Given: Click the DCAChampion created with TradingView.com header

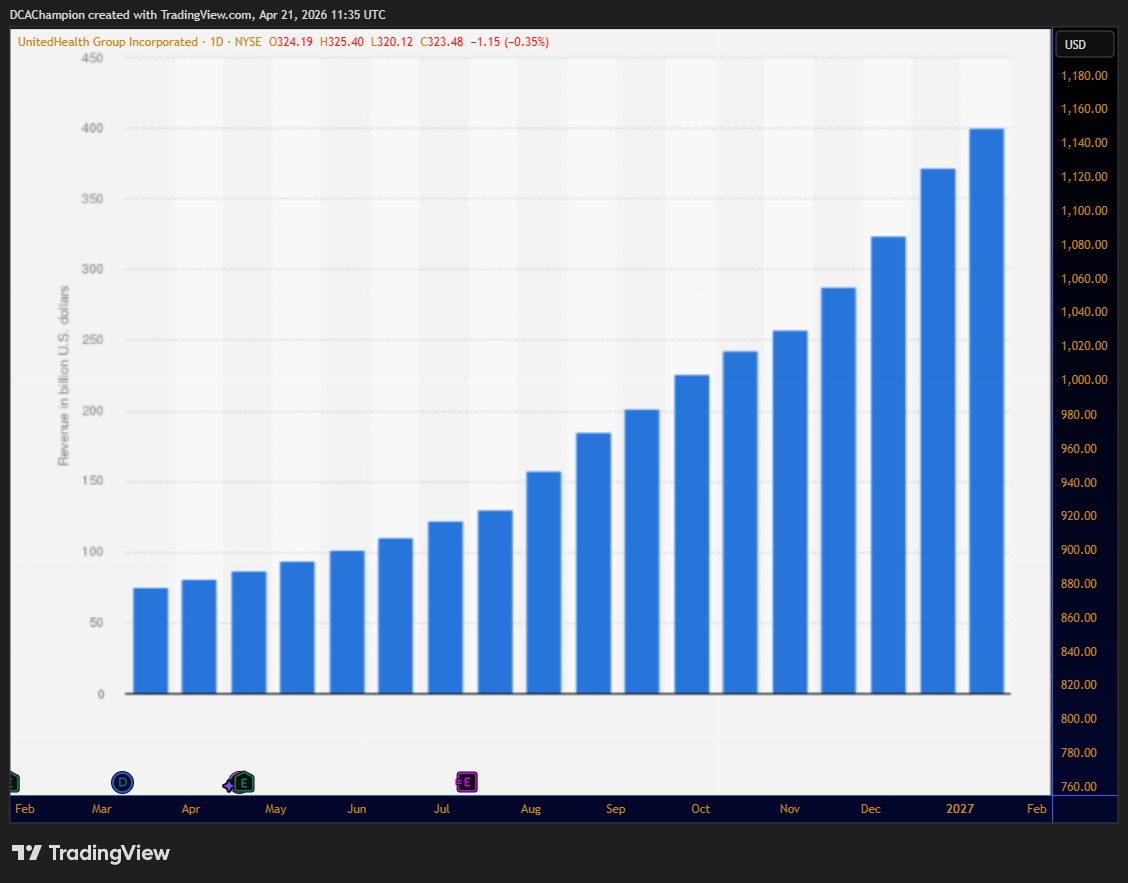Looking at the screenshot, I should [x=198, y=14].
